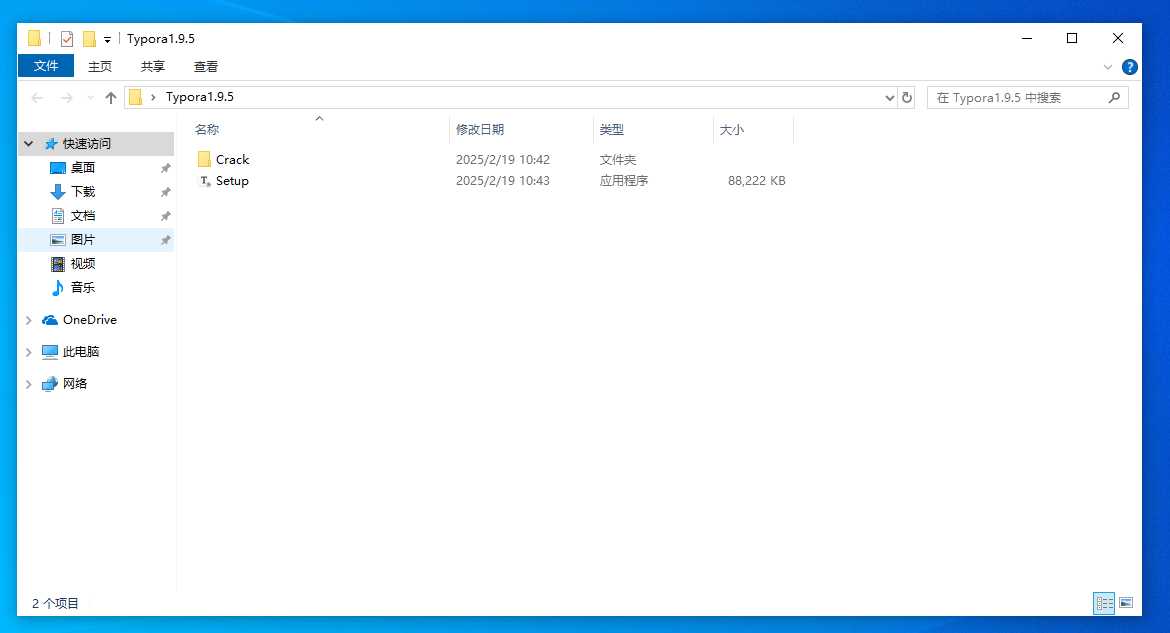
Task: Open 图片 in quick access
Action: 82,240
